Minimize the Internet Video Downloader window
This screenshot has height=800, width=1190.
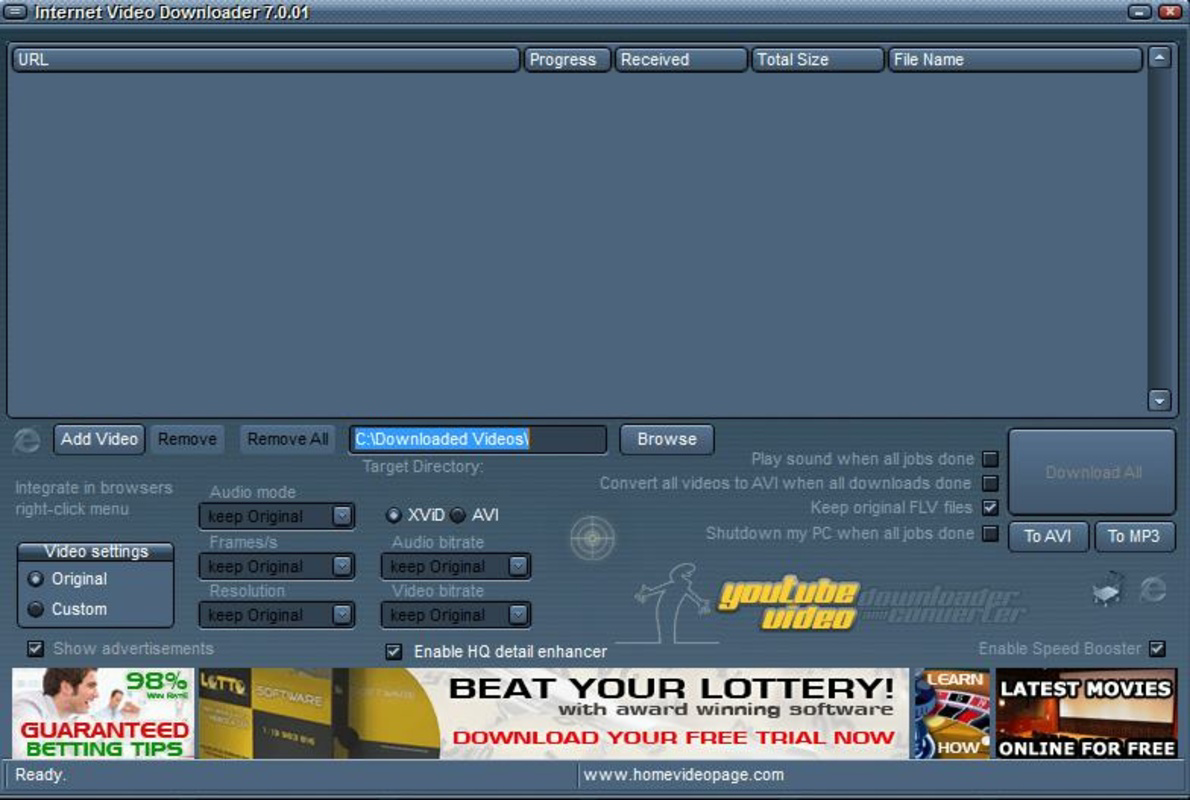(x=1139, y=11)
